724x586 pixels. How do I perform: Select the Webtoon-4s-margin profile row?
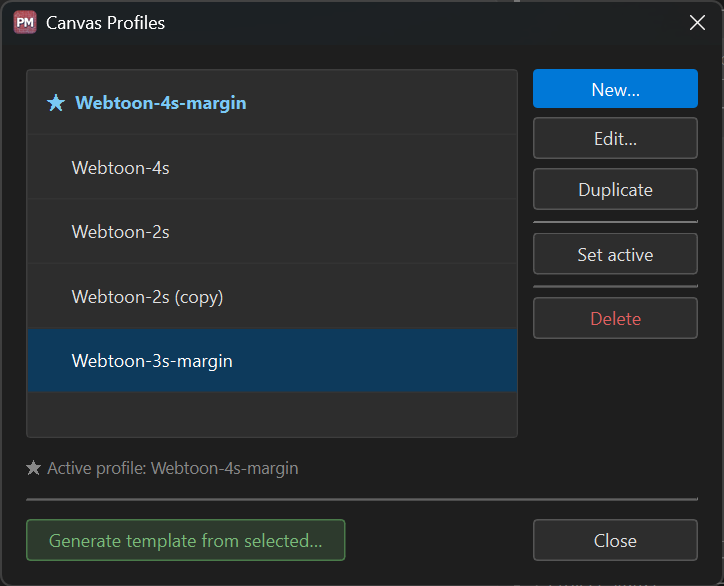(x=272, y=103)
